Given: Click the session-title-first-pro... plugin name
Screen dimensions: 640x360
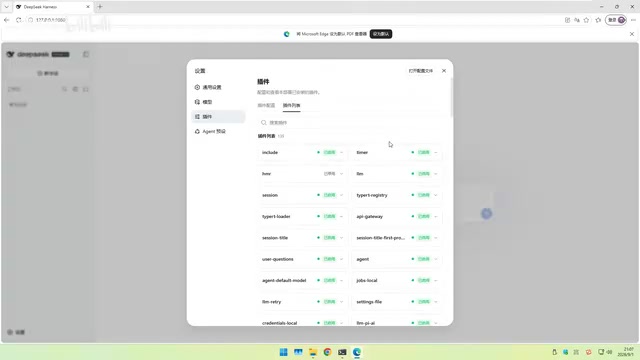Looking at the screenshot, I should point(380,238).
